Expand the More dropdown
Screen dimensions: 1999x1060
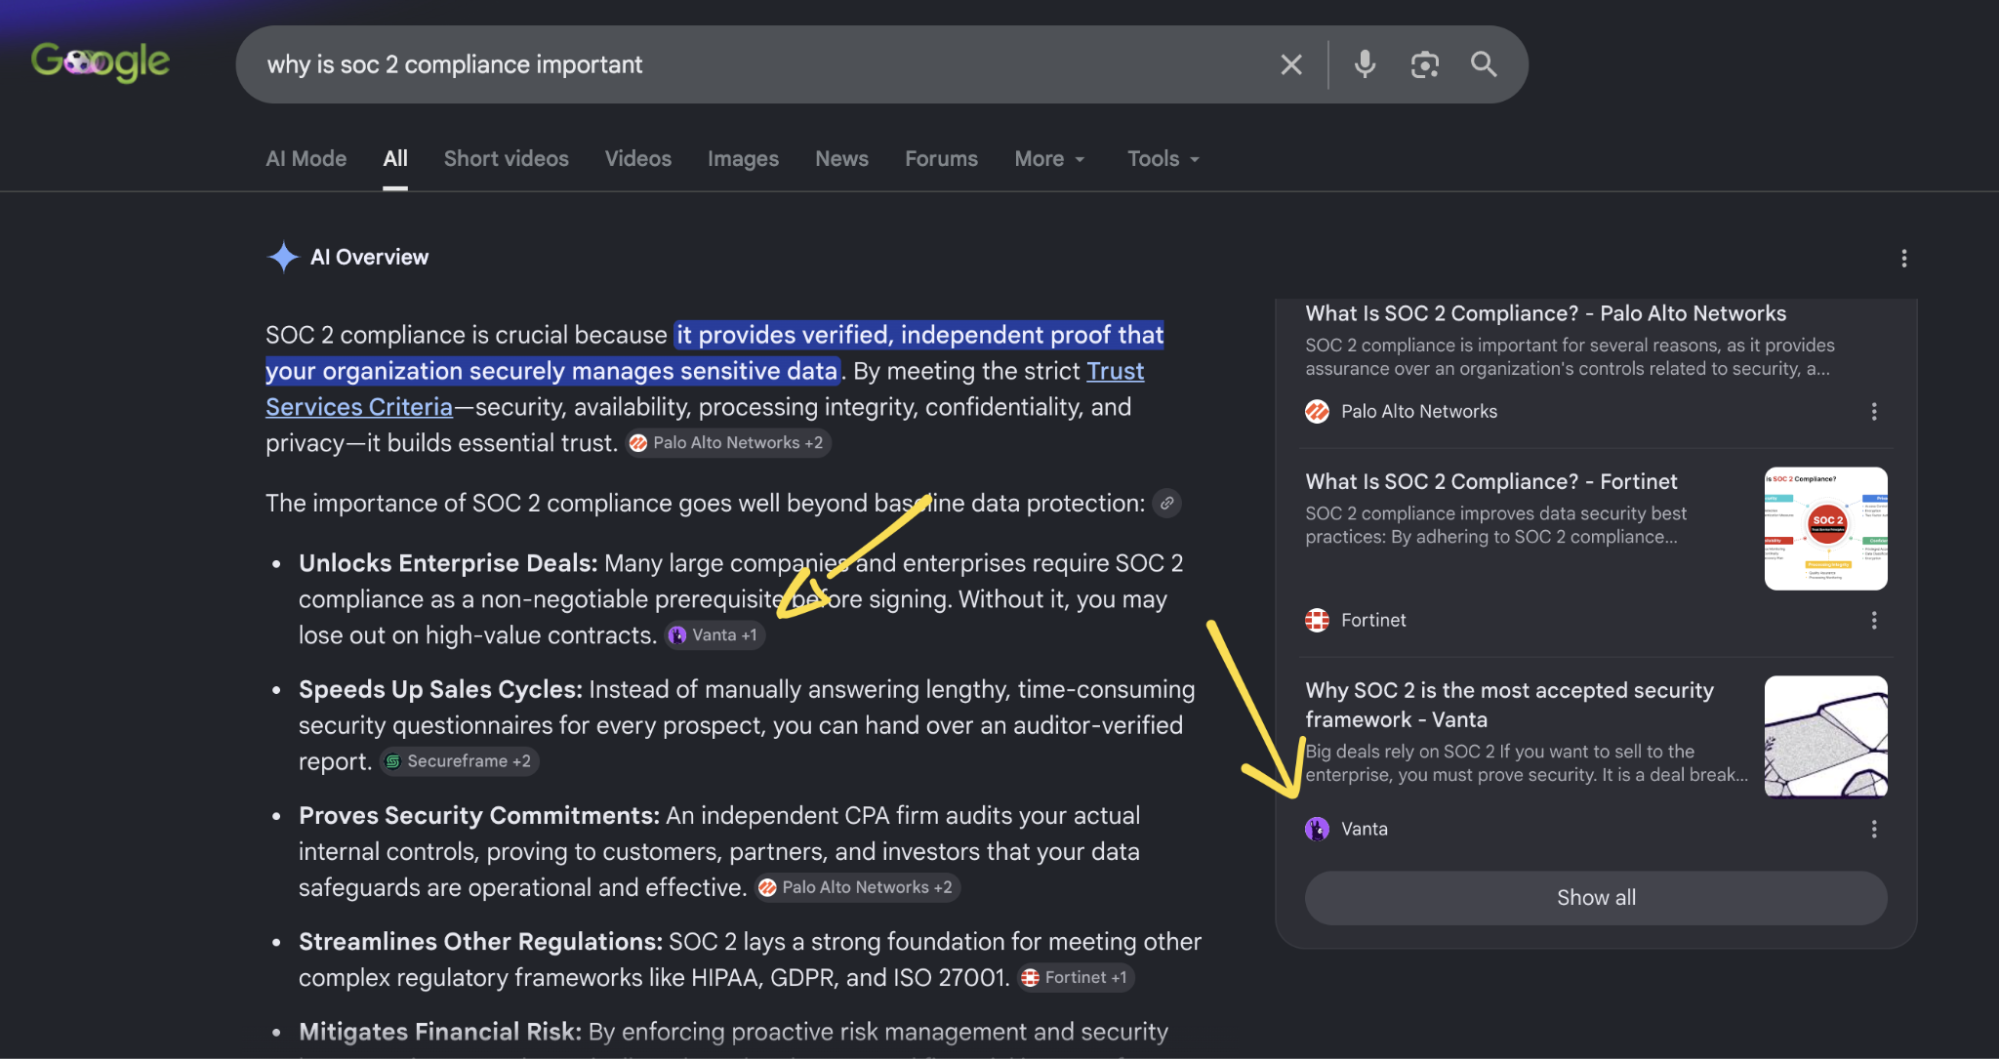tap(1049, 159)
